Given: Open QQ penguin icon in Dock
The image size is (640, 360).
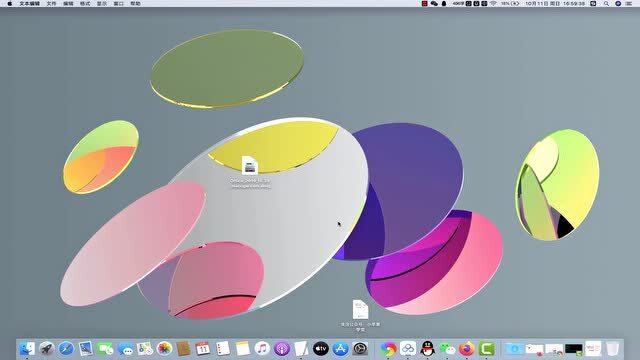Looking at the screenshot, I should click(x=428, y=349).
